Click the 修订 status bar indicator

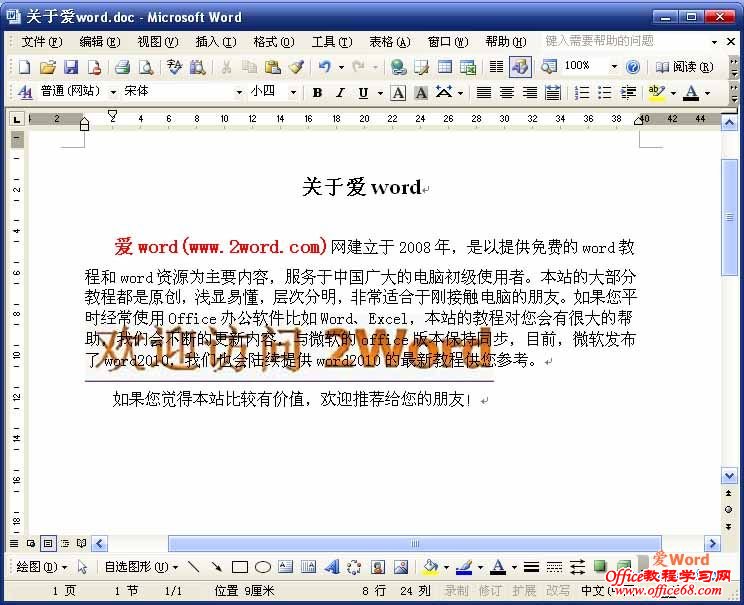[490, 591]
